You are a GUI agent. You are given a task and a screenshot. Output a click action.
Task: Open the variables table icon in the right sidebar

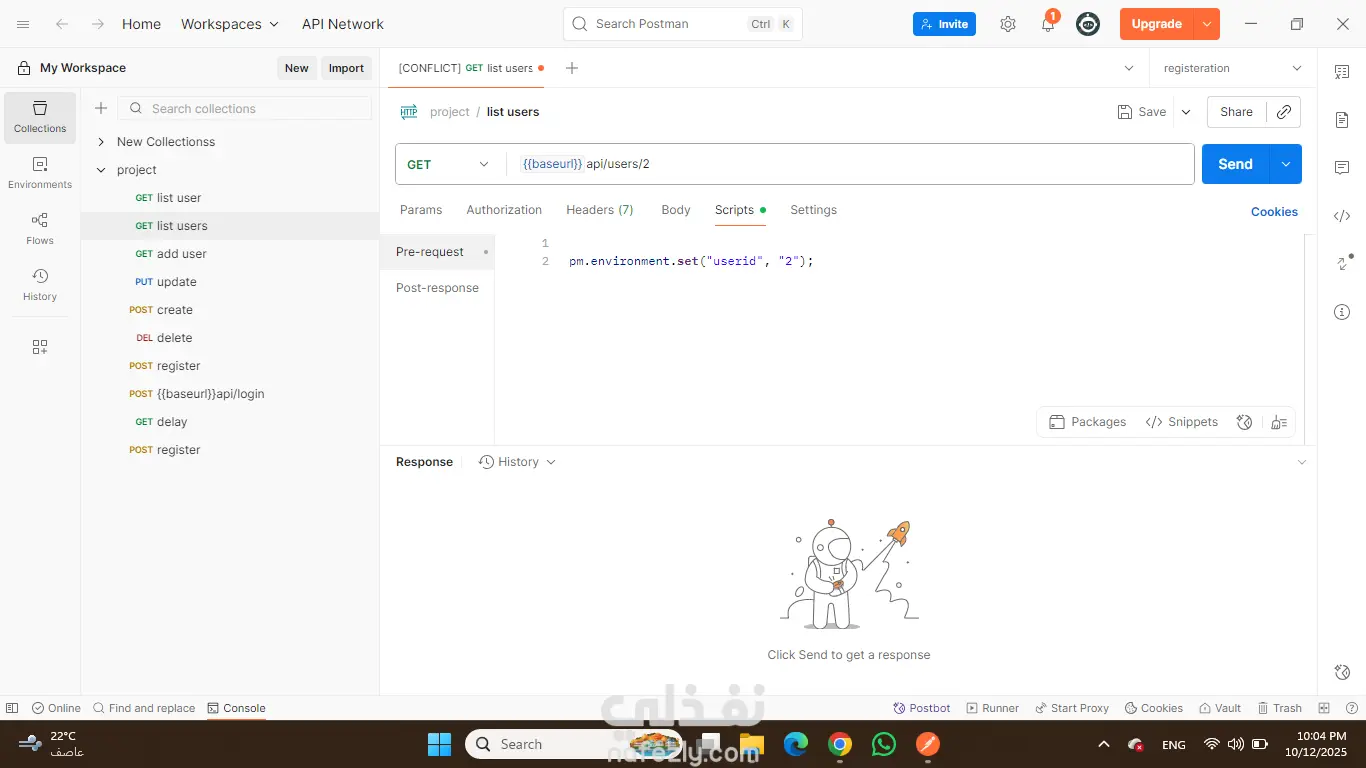point(1342,72)
